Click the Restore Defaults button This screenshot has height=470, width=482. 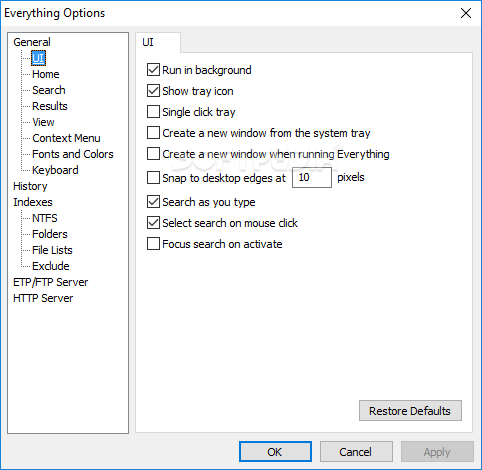pyautogui.click(x=410, y=411)
